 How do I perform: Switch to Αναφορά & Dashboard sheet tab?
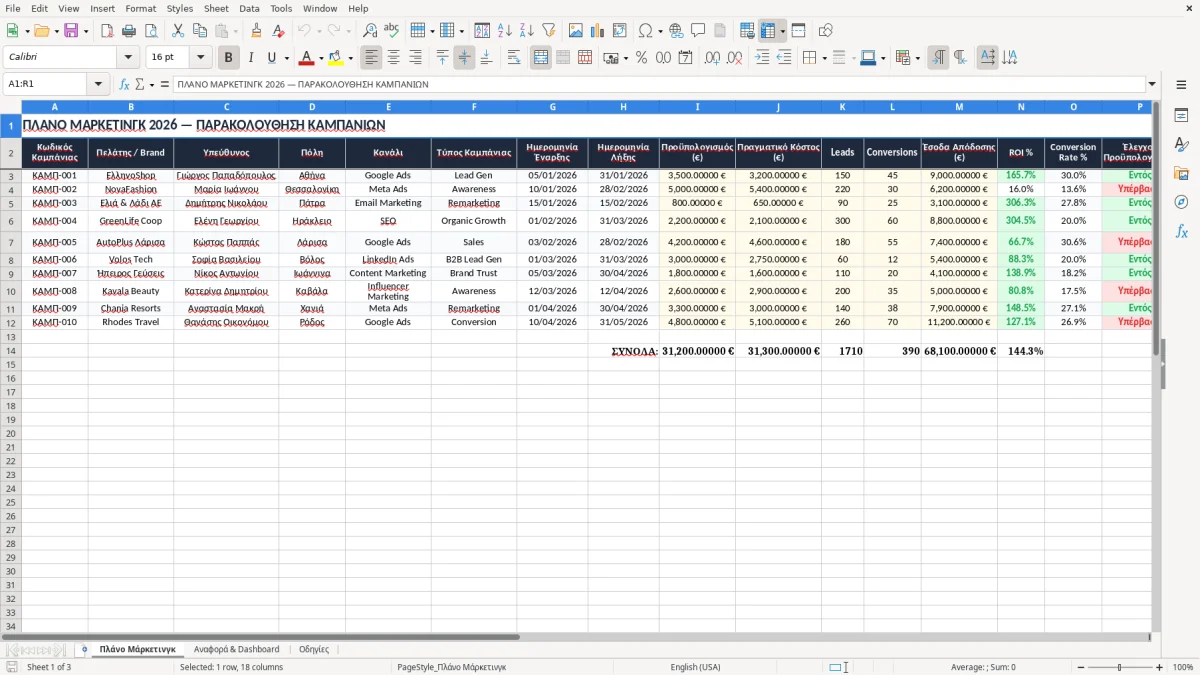[x=237, y=649]
